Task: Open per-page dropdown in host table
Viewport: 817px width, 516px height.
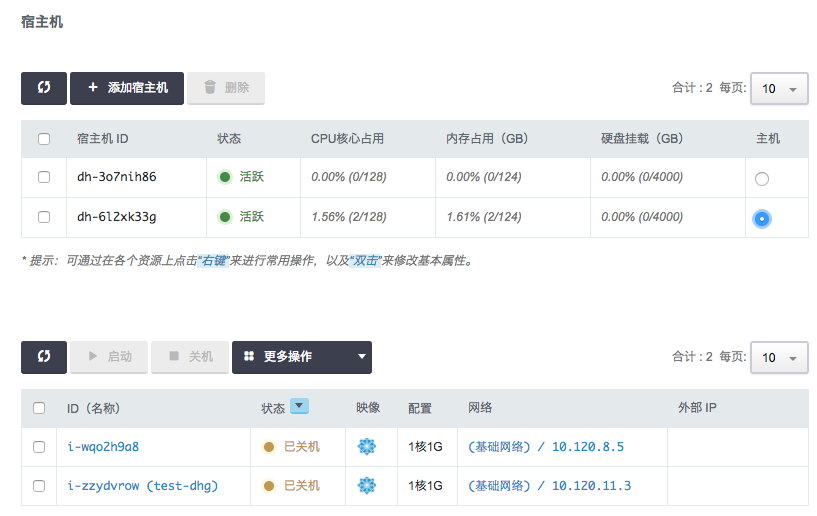Action: point(779,89)
